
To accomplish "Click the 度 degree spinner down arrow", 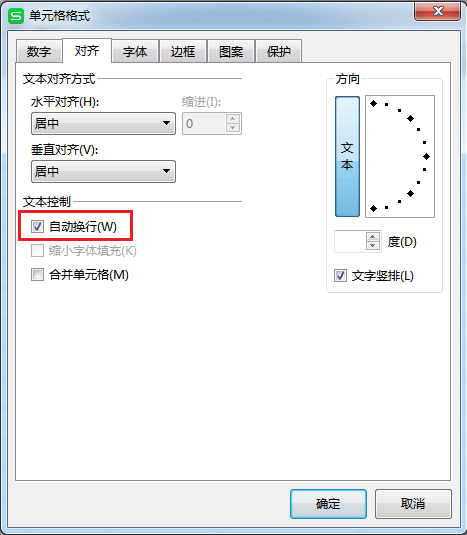I will (x=373, y=246).
